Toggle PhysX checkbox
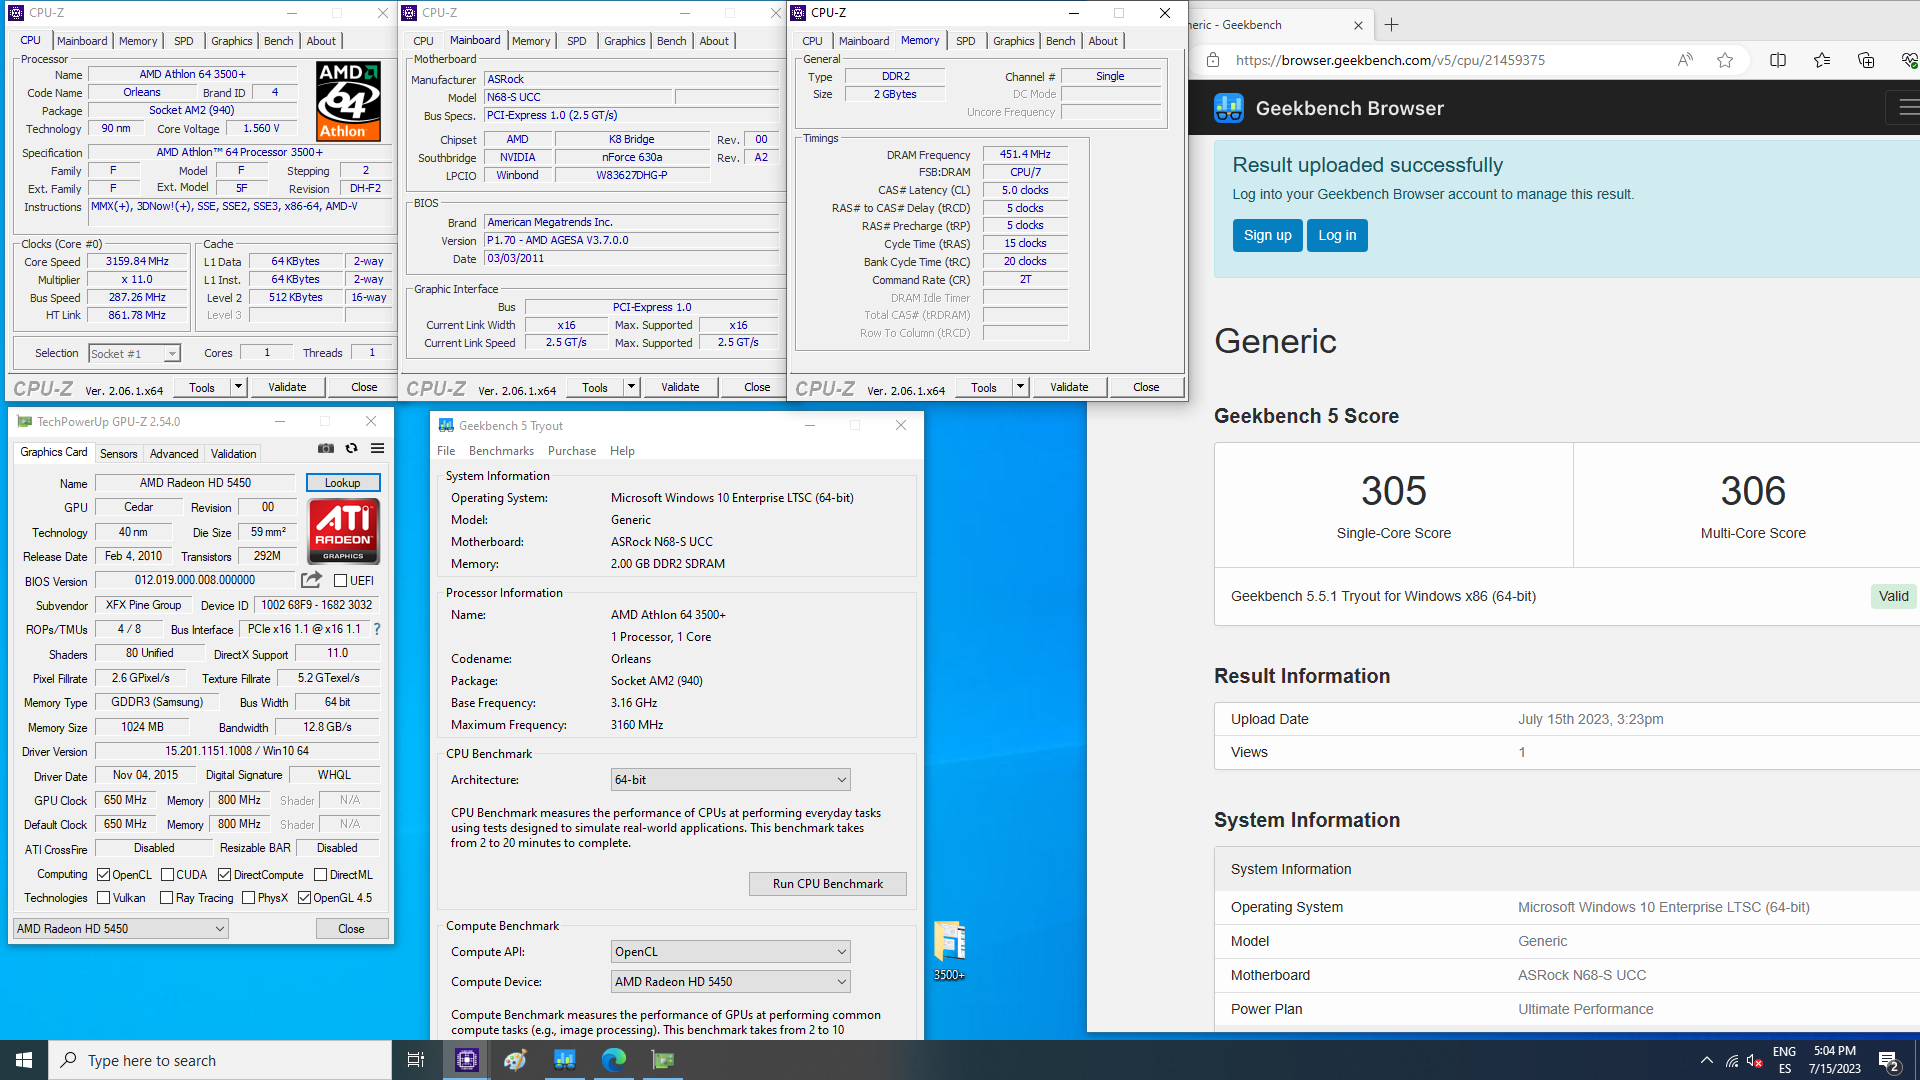 pyautogui.click(x=249, y=898)
